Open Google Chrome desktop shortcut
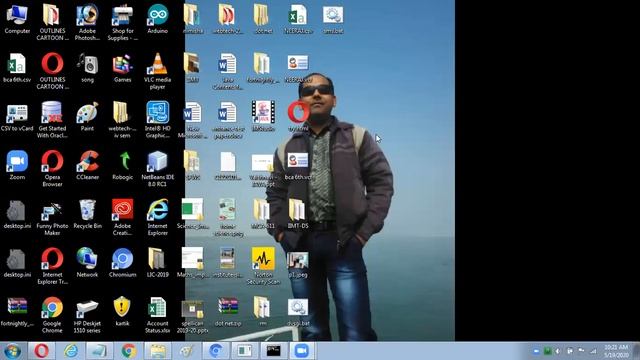The height and width of the screenshot is (360, 640). (x=52, y=314)
